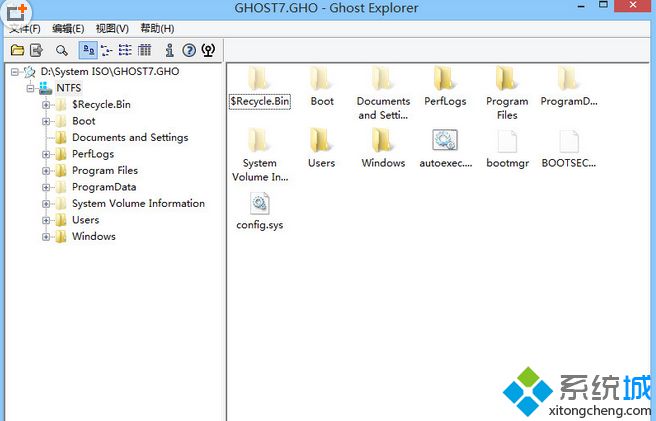Select Documents and Settings in the tree
Viewport: 656px width, 421px height.
(x=130, y=137)
